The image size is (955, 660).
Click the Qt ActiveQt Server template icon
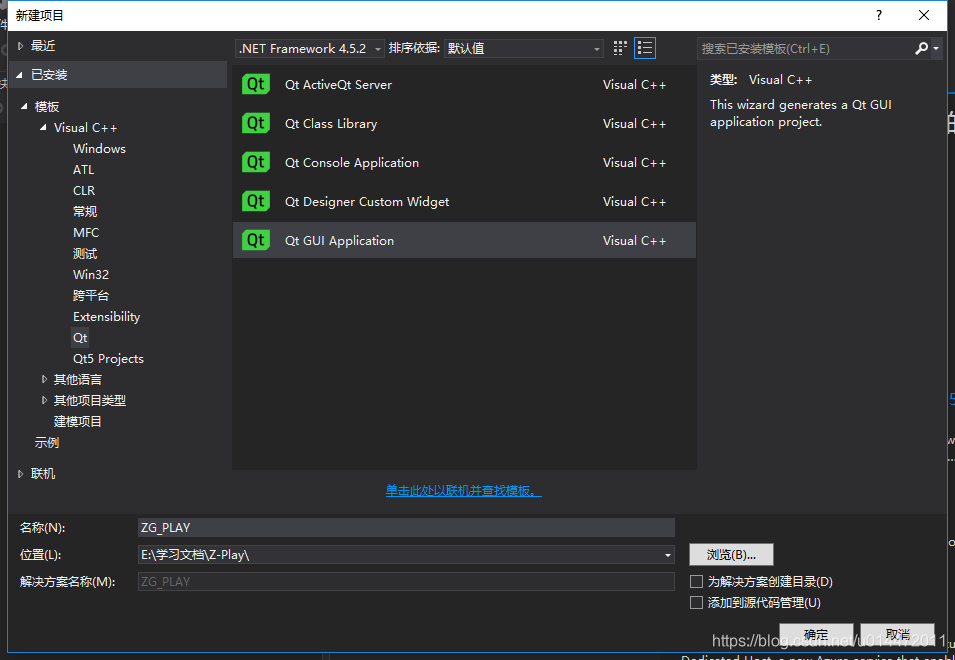(x=256, y=84)
